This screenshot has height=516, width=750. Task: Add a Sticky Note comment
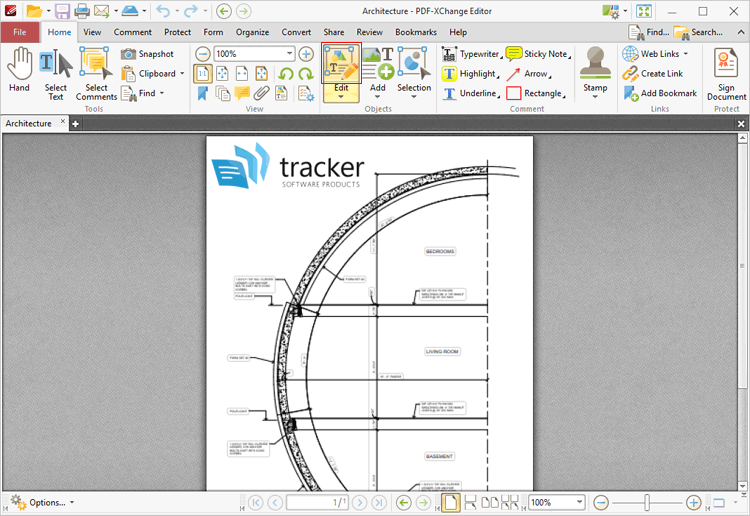tap(538, 54)
